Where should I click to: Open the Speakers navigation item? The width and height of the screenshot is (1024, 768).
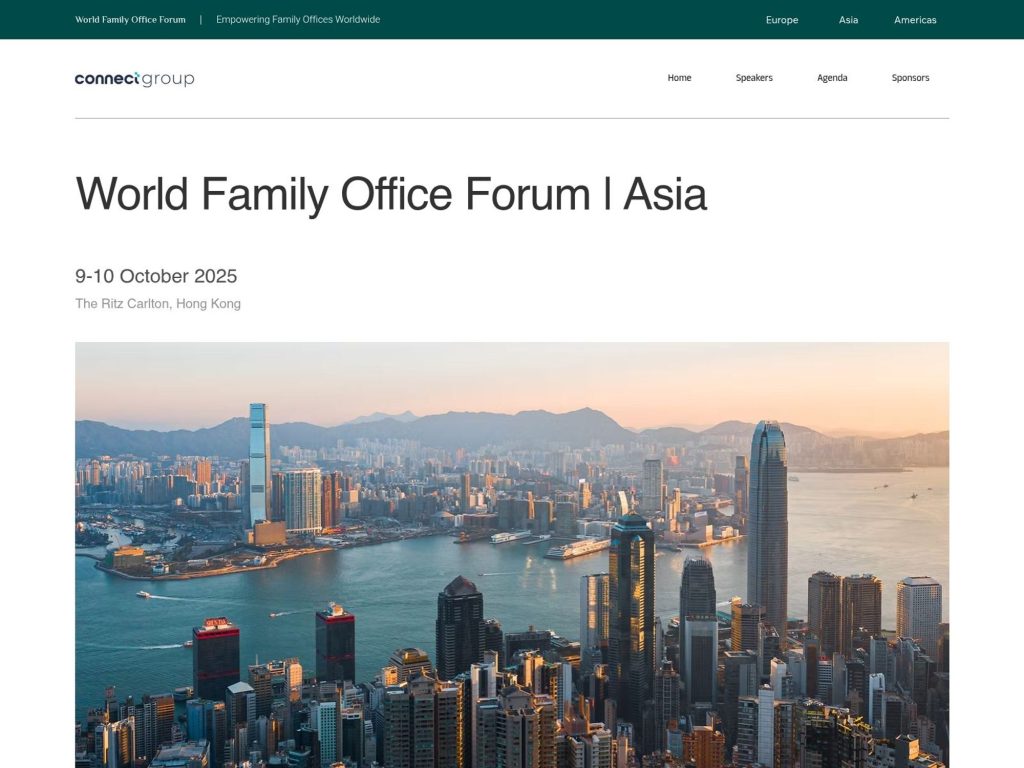pyautogui.click(x=754, y=77)
